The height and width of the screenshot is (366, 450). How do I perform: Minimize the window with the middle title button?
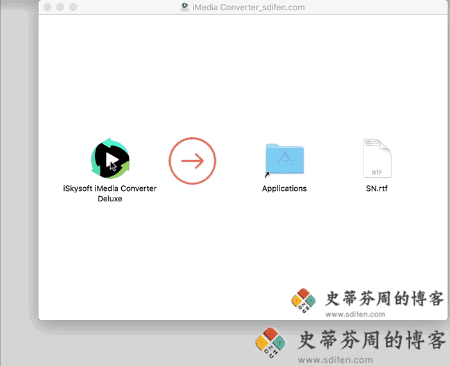pyautogui.click(x=60, y=7)
